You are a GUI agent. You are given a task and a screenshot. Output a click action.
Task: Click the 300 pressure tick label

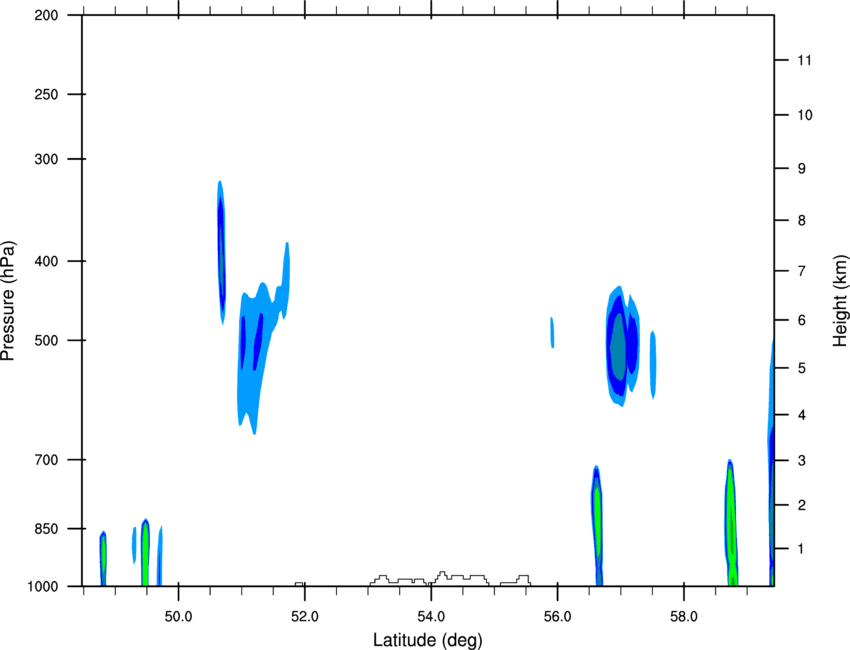[46, 159]
